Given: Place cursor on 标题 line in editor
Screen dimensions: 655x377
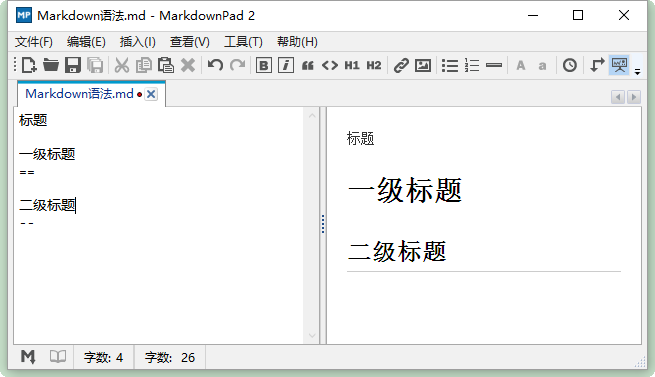Looking at the screenshot, I should point(33,120).
